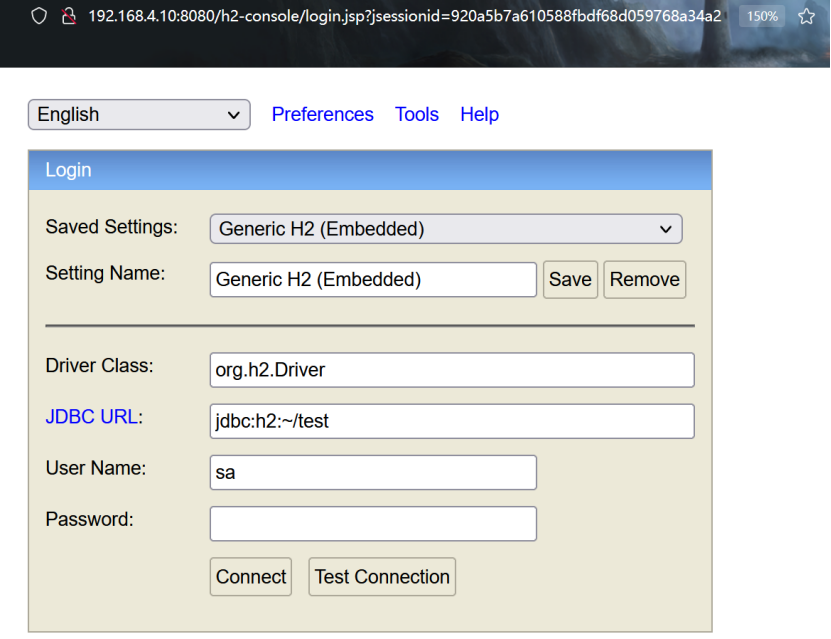Screen dimensions: 831x639
Task: Click inside the Password field
Action: 372,523
